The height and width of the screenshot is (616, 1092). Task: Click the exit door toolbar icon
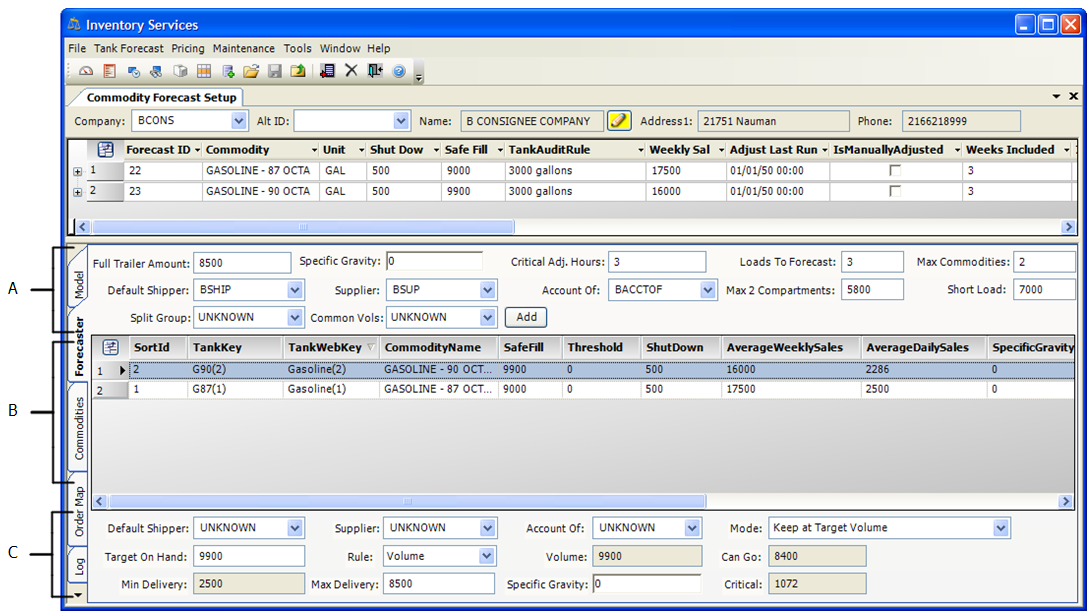[x=374, y=71]
